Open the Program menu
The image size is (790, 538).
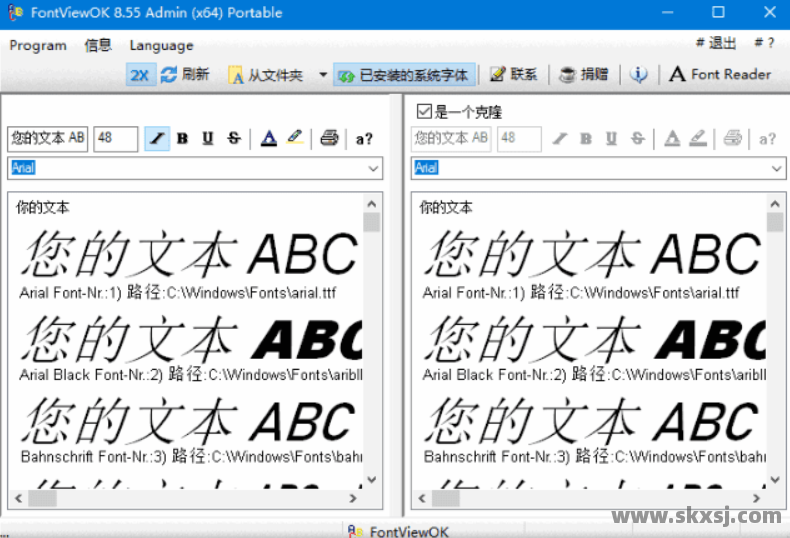point(38,45)
